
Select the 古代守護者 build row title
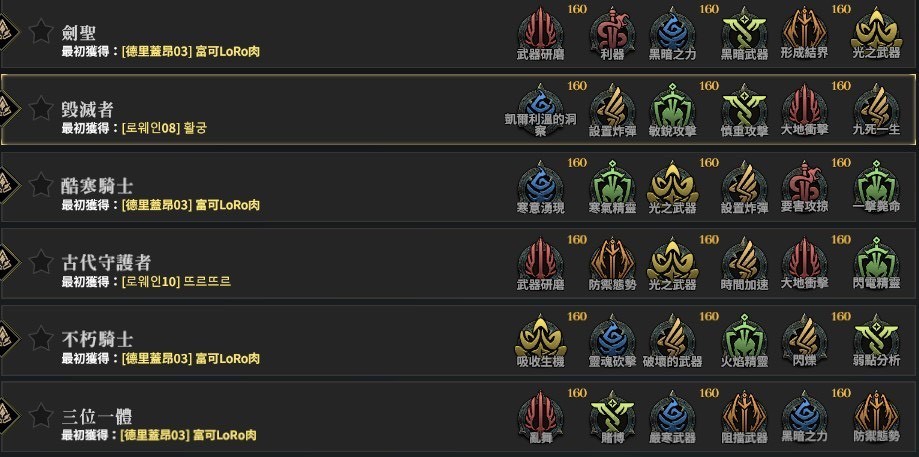point(107,262)
